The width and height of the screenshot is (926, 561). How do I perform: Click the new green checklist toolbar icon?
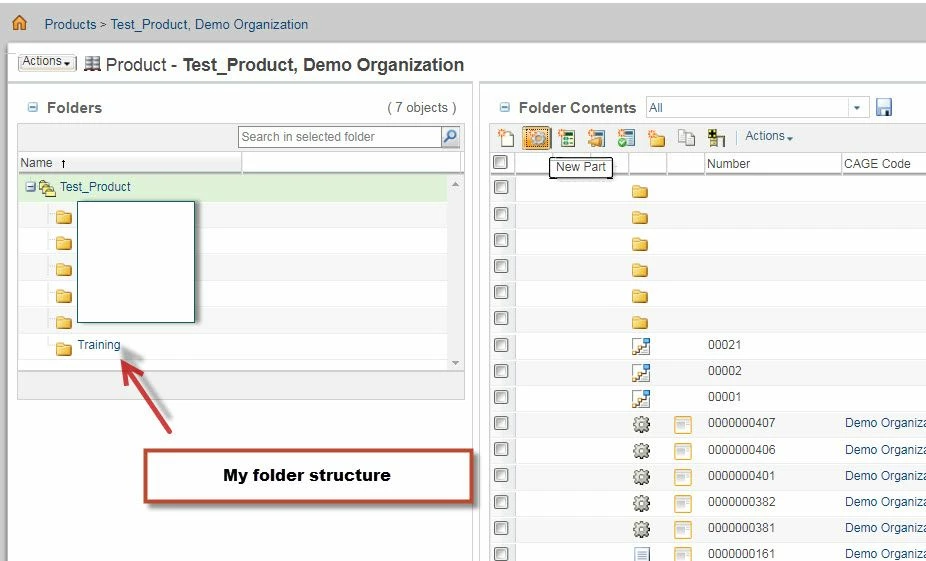[x=567, y=138]
